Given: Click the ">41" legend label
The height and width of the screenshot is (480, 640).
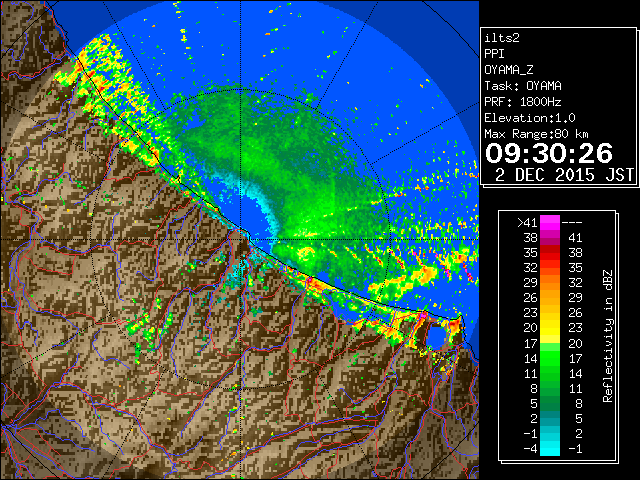Looking at the screenshot, I should coord(527,222).
